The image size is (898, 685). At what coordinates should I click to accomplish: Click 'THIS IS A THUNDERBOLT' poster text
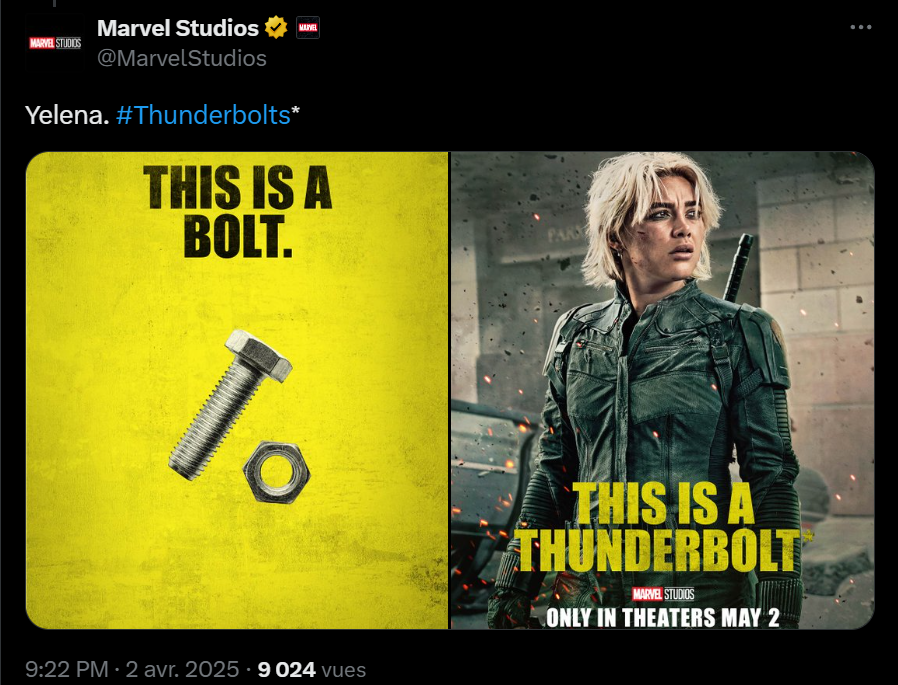661,527
